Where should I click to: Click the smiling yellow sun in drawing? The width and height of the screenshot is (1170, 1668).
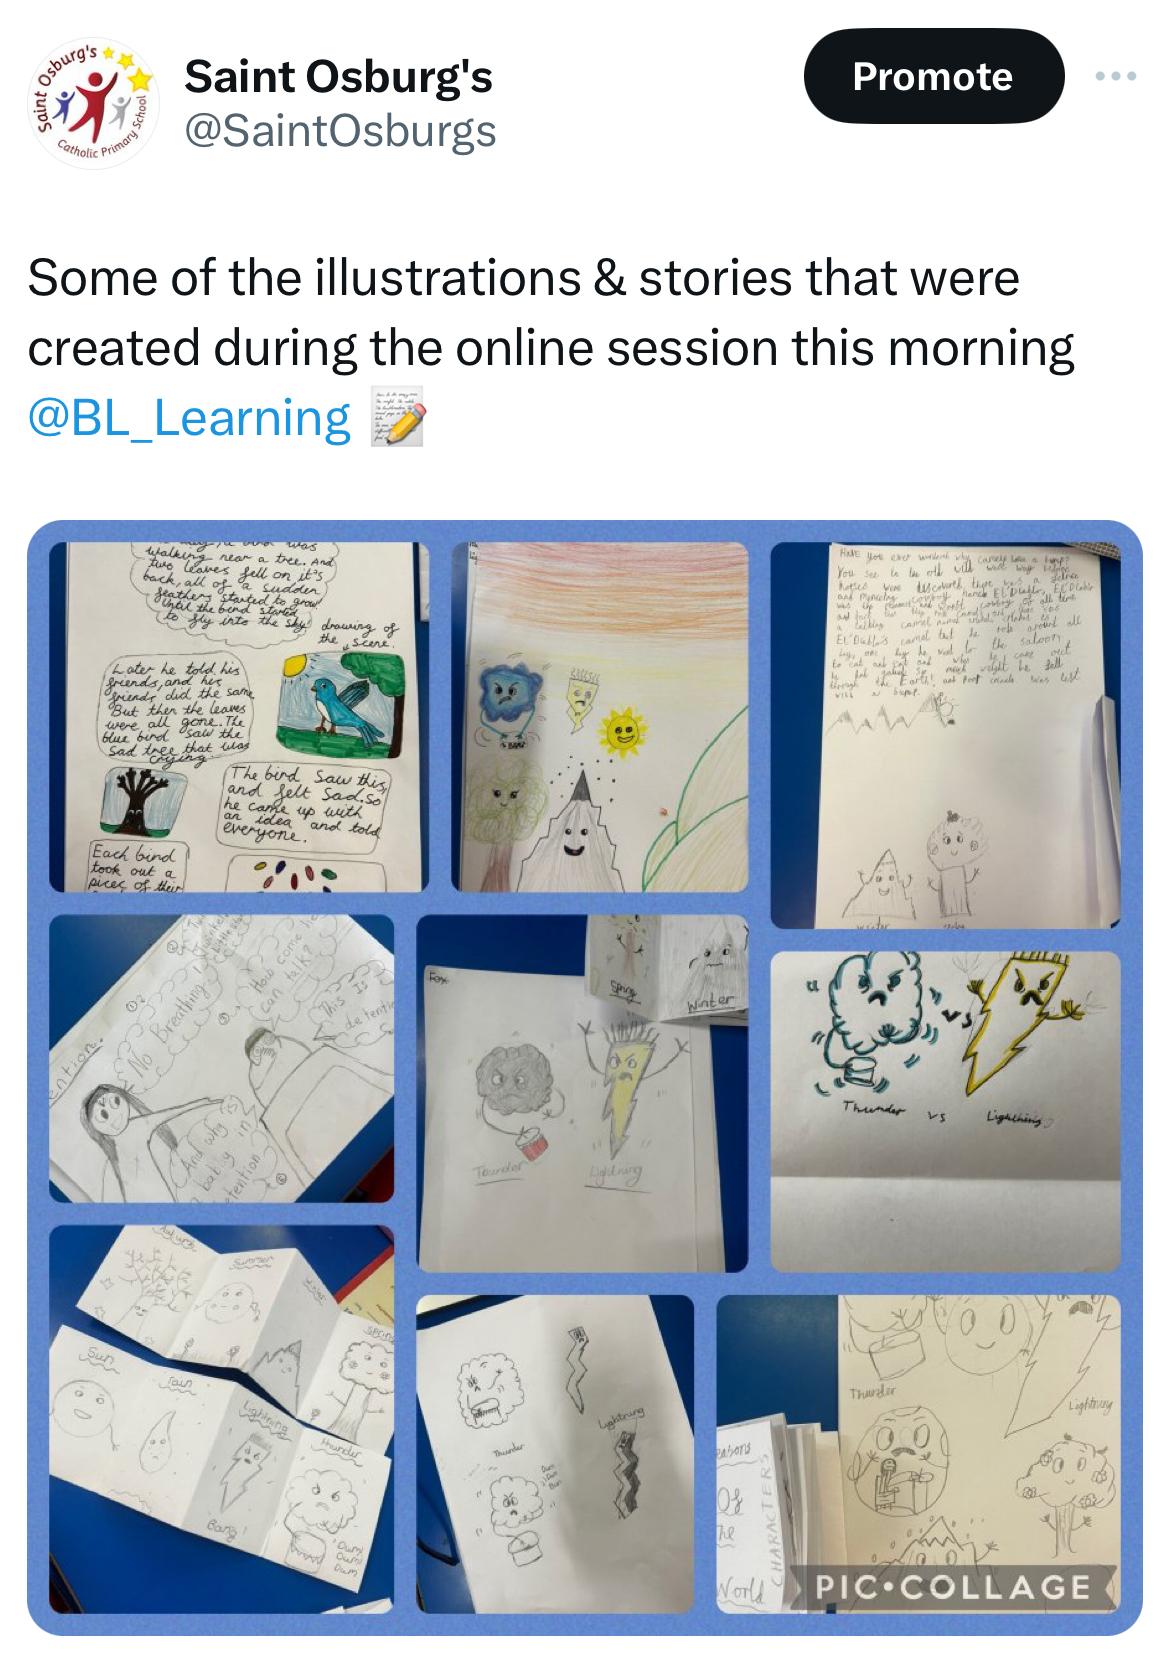621,735
